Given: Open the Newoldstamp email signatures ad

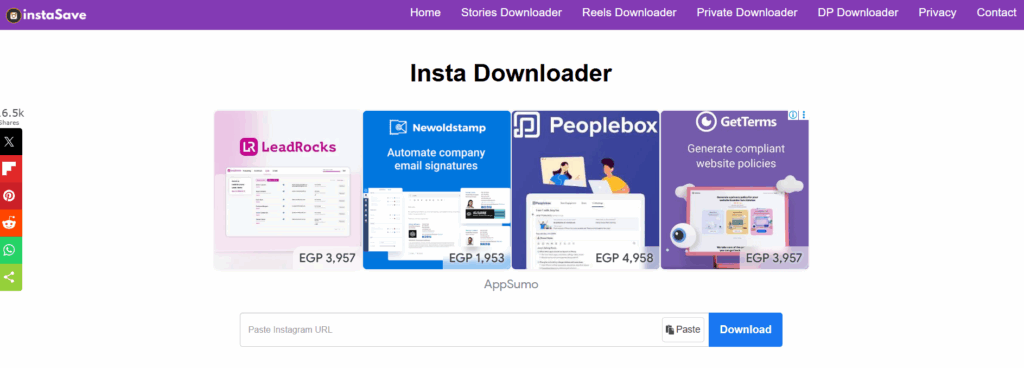Looking at the screenshot, I should [437, 190].
